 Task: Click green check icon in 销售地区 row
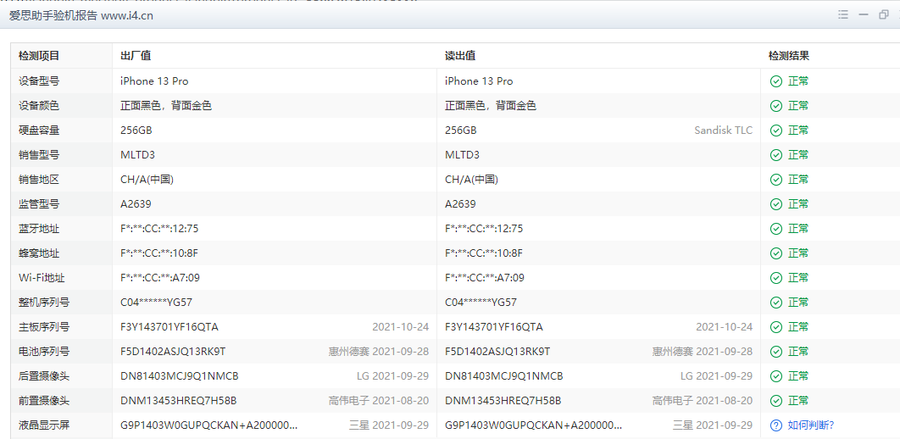[x=775, y=179]
